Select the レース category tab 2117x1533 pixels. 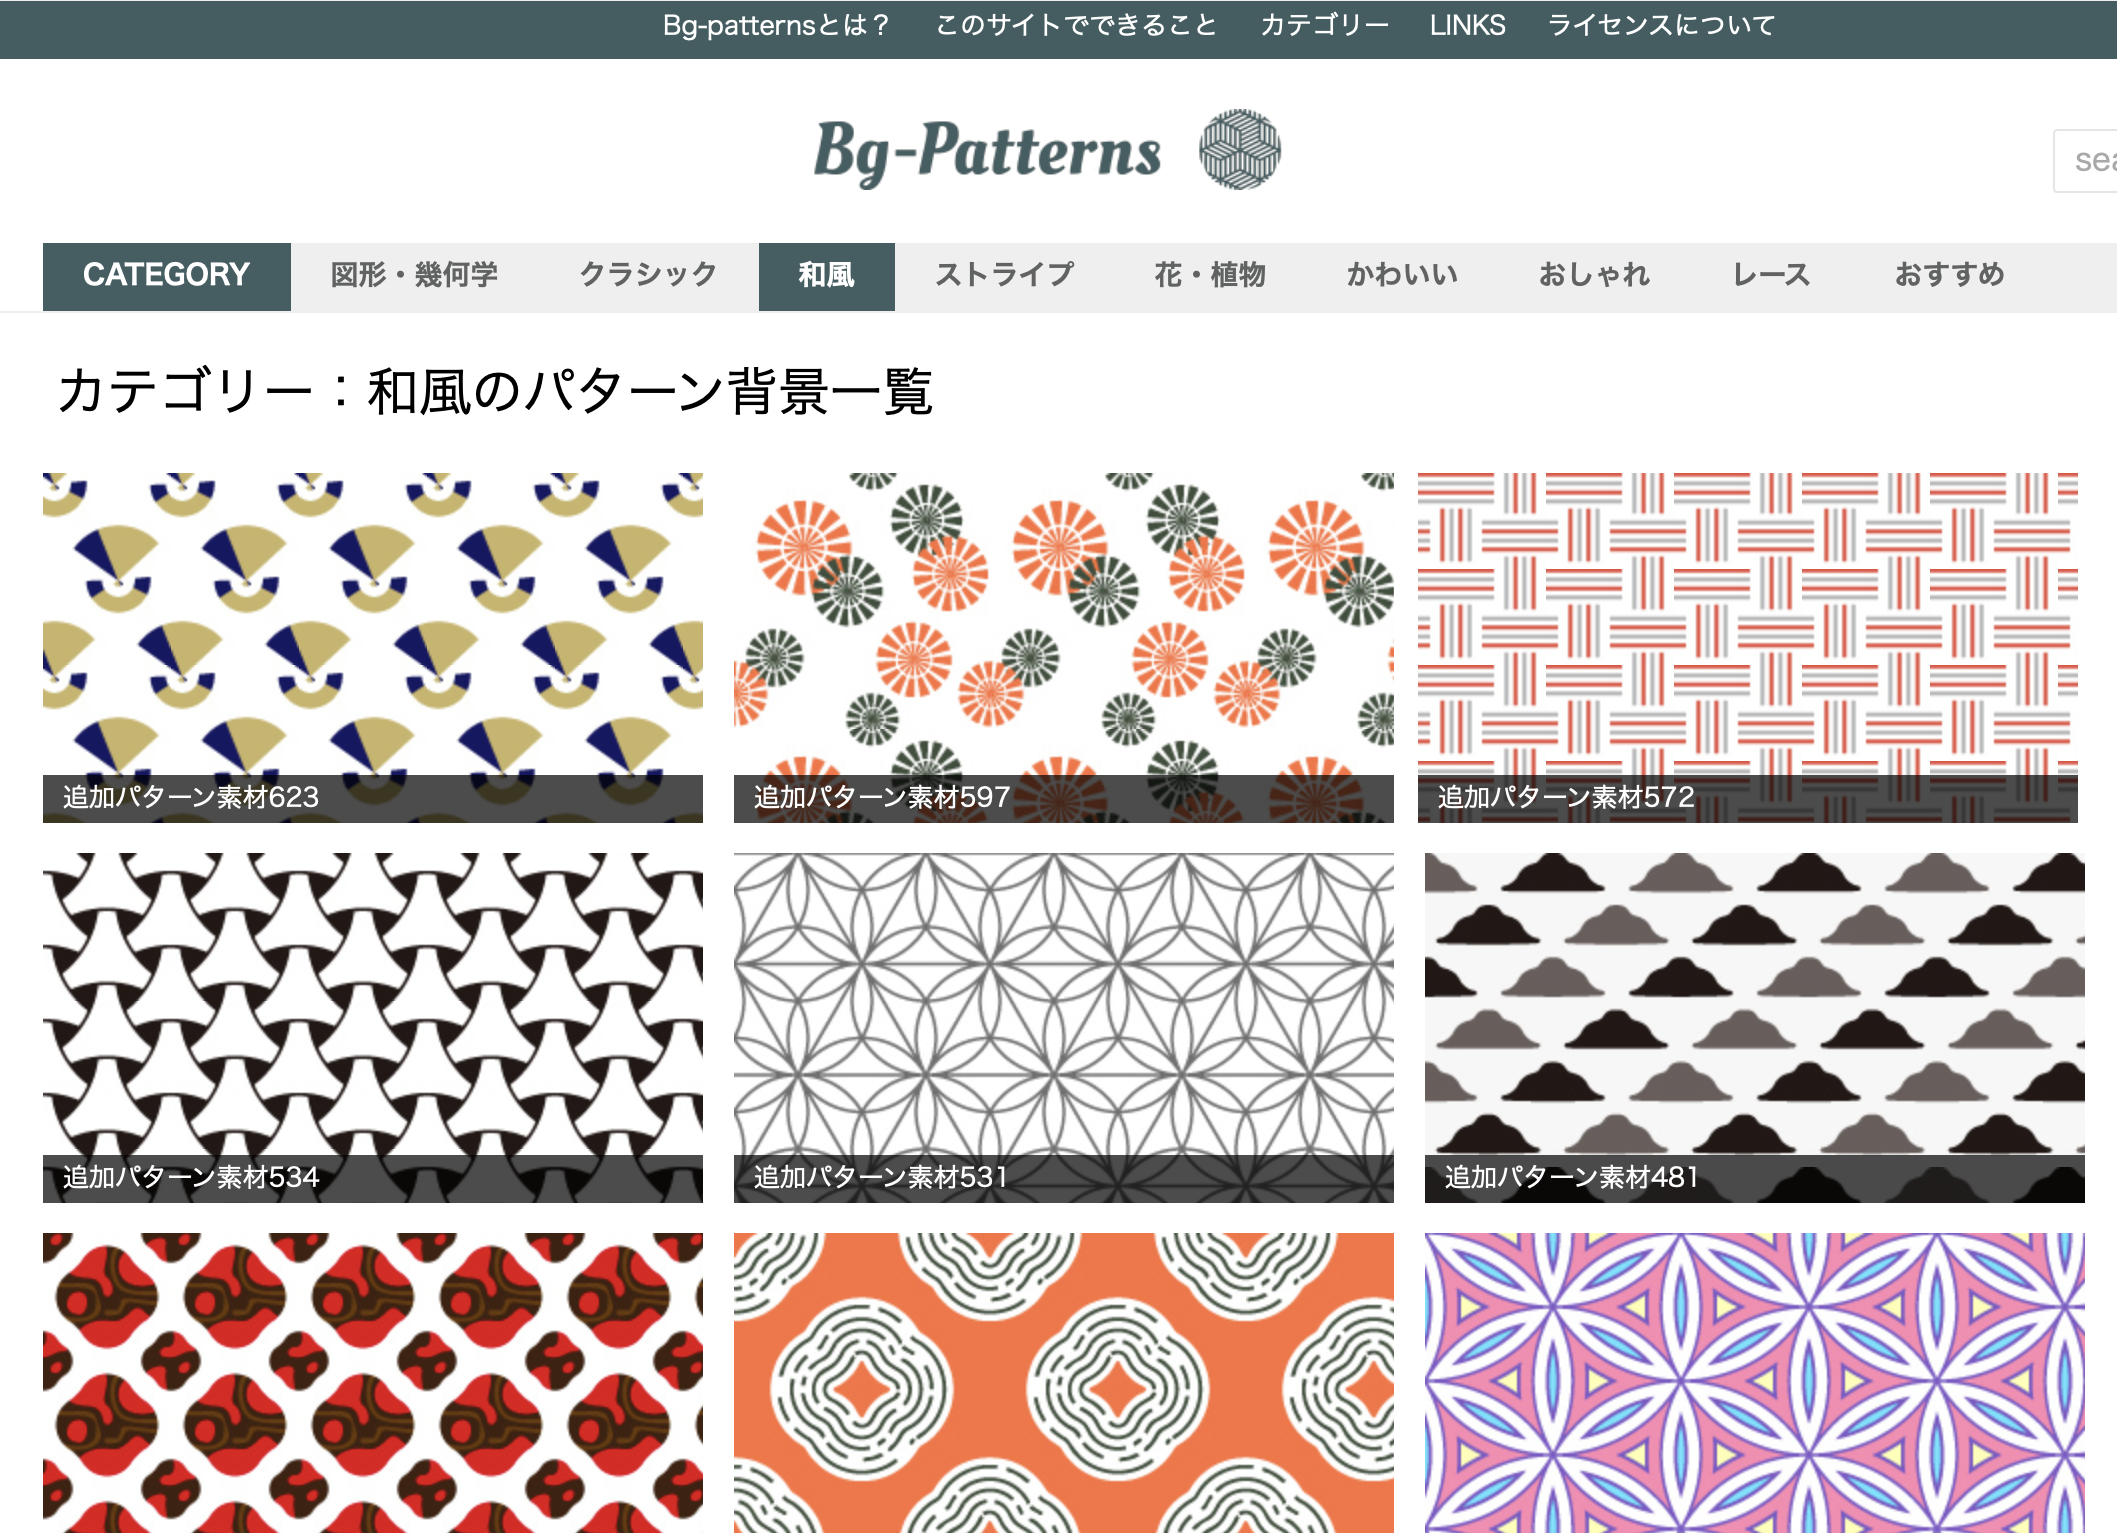1771,276
